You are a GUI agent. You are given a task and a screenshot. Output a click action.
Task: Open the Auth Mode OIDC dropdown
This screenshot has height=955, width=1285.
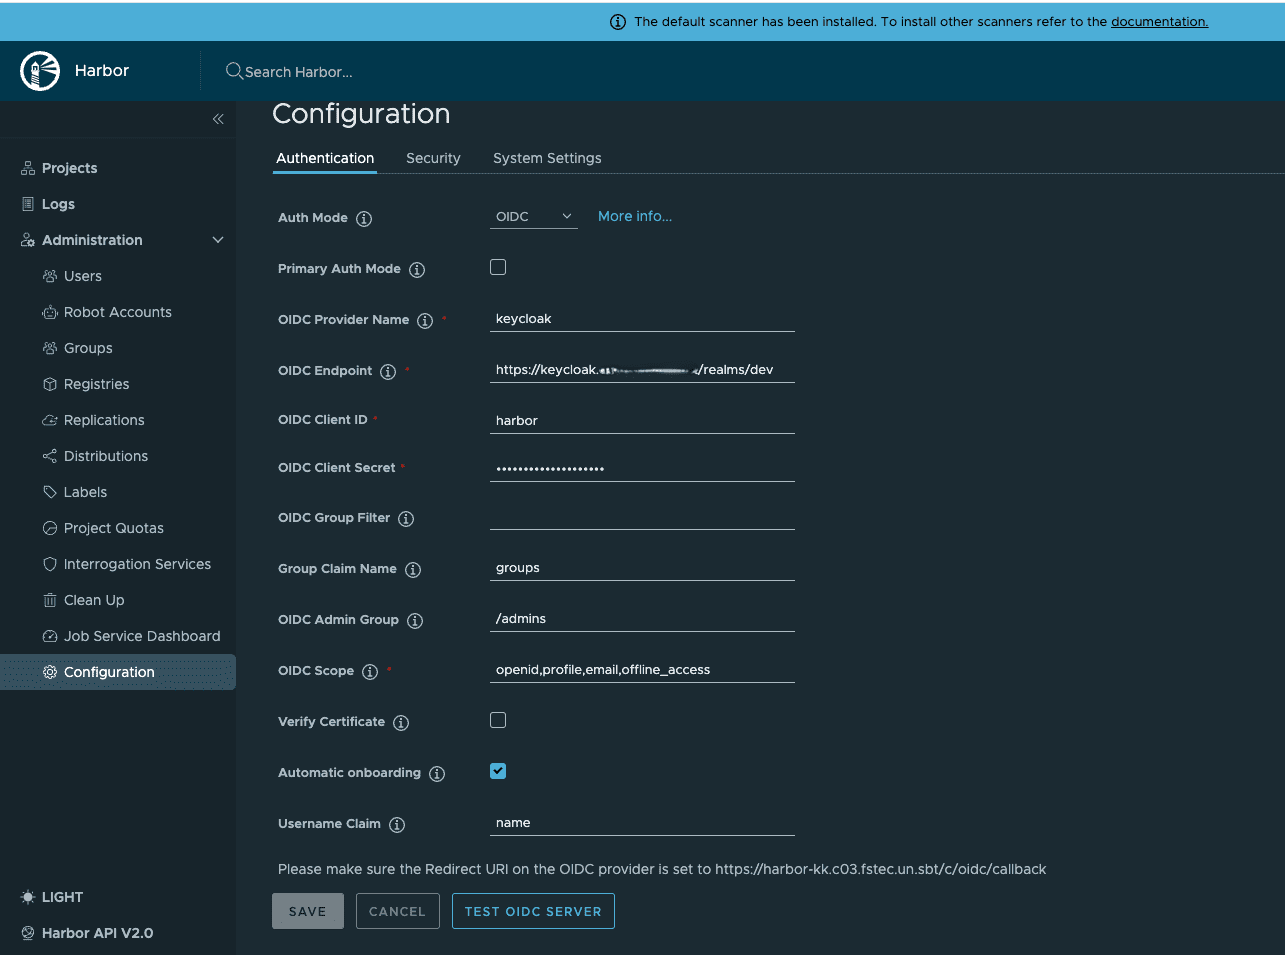(x=534, y=217)
